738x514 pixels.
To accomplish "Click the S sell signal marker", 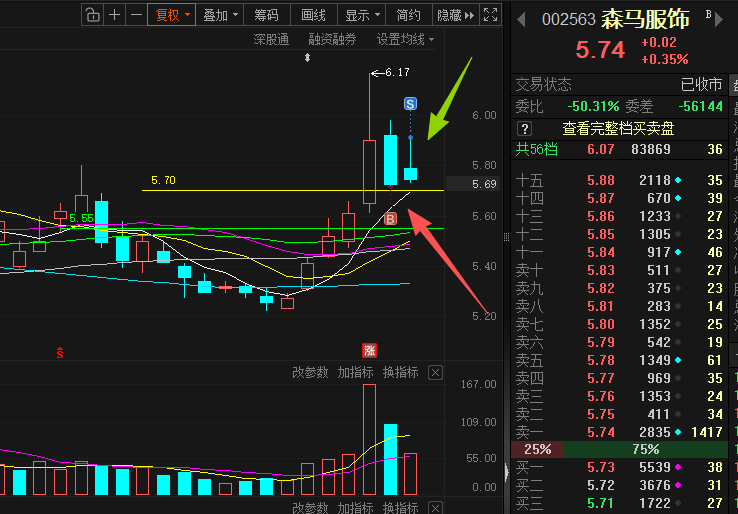I will (410, 104).
